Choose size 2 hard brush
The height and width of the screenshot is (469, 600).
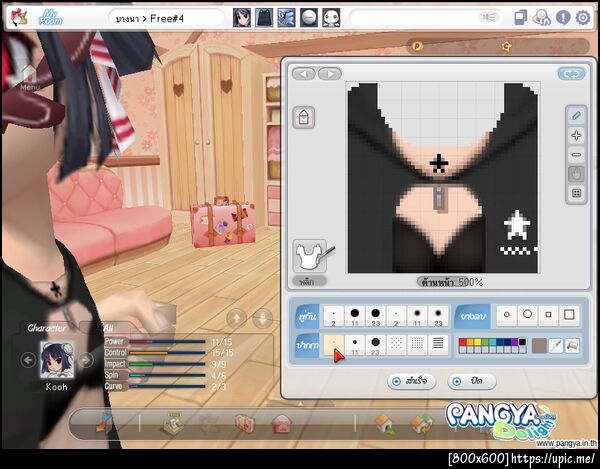point(334,316)
